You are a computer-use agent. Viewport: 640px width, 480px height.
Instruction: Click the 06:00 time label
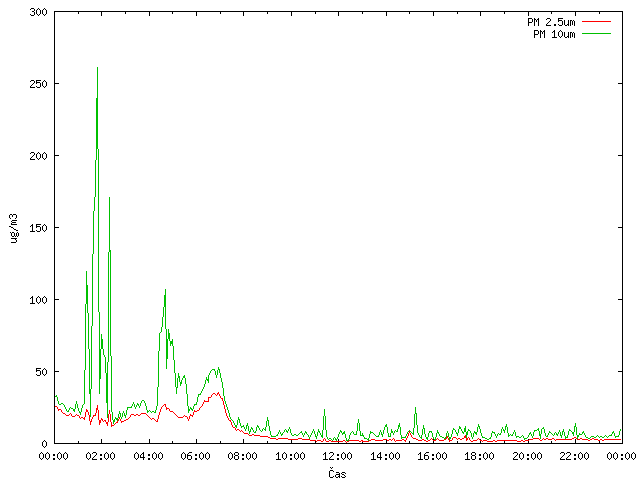[196, 456]
